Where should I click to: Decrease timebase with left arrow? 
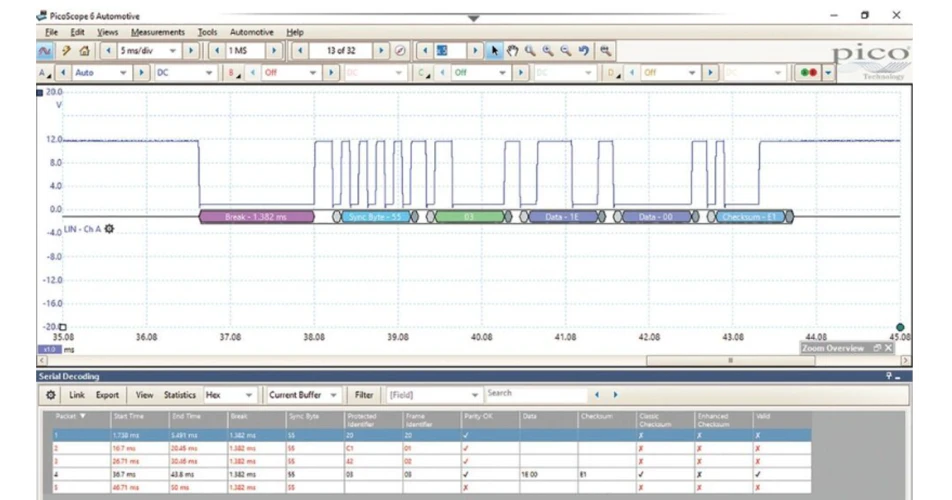click(x=108, y=51)
